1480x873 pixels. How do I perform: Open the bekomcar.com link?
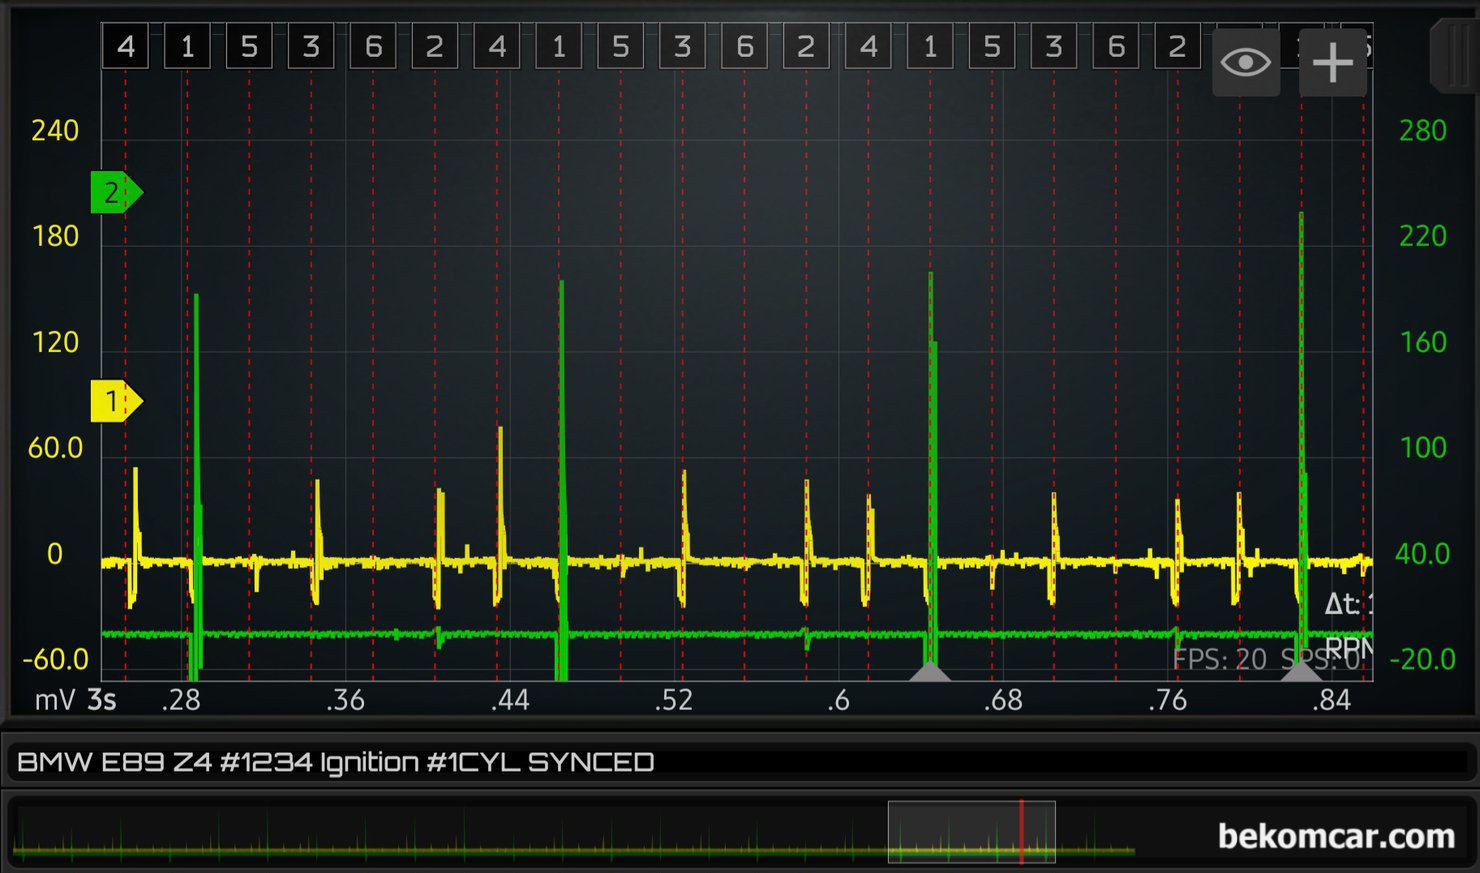1335,836
